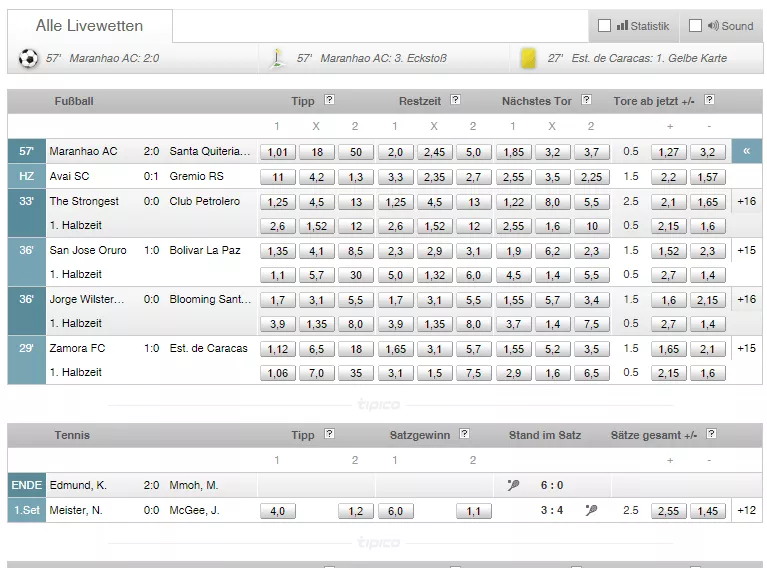Screen dimensions: 767x568
Task: Open help icon beside Nächstes Tor
Action: click(x=586, y=100)
